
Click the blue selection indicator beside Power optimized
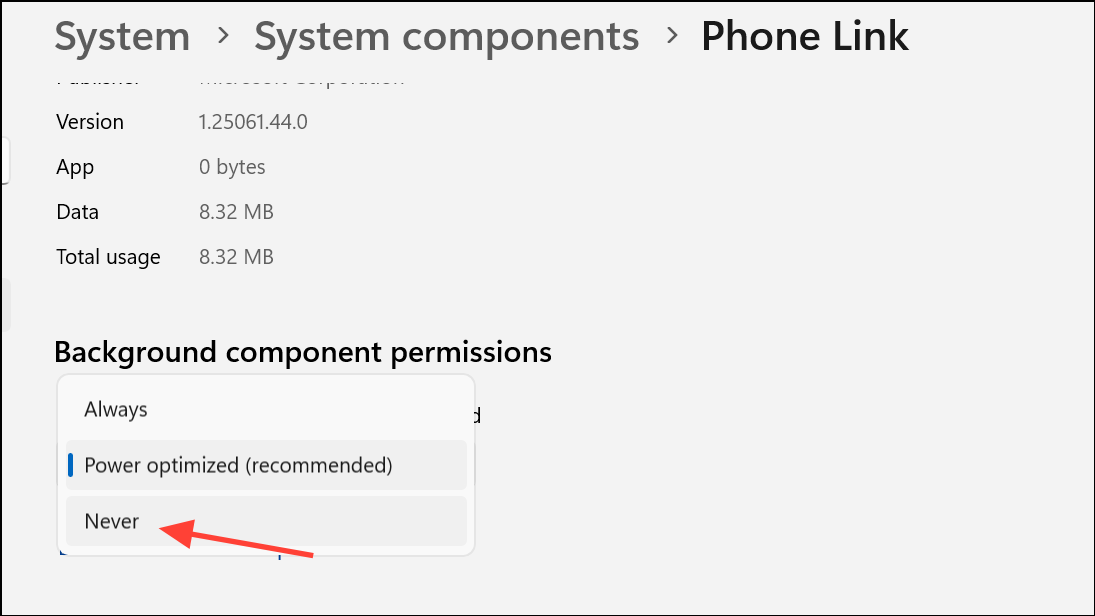point(71,465)
